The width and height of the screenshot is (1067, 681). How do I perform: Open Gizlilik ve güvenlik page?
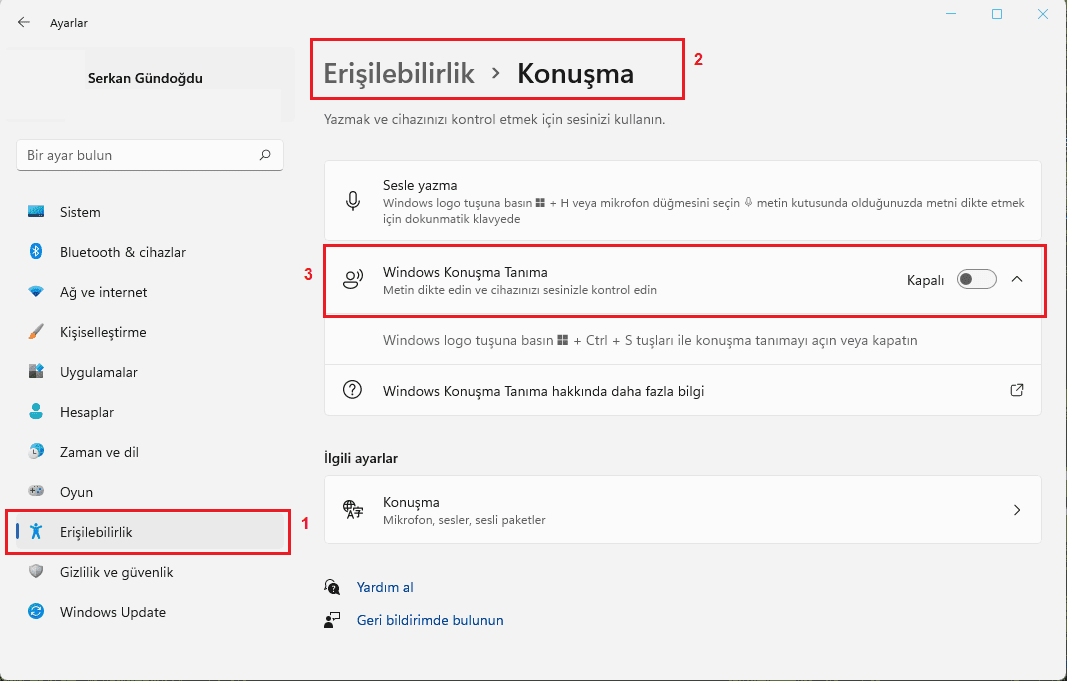[x=150, y=572]
